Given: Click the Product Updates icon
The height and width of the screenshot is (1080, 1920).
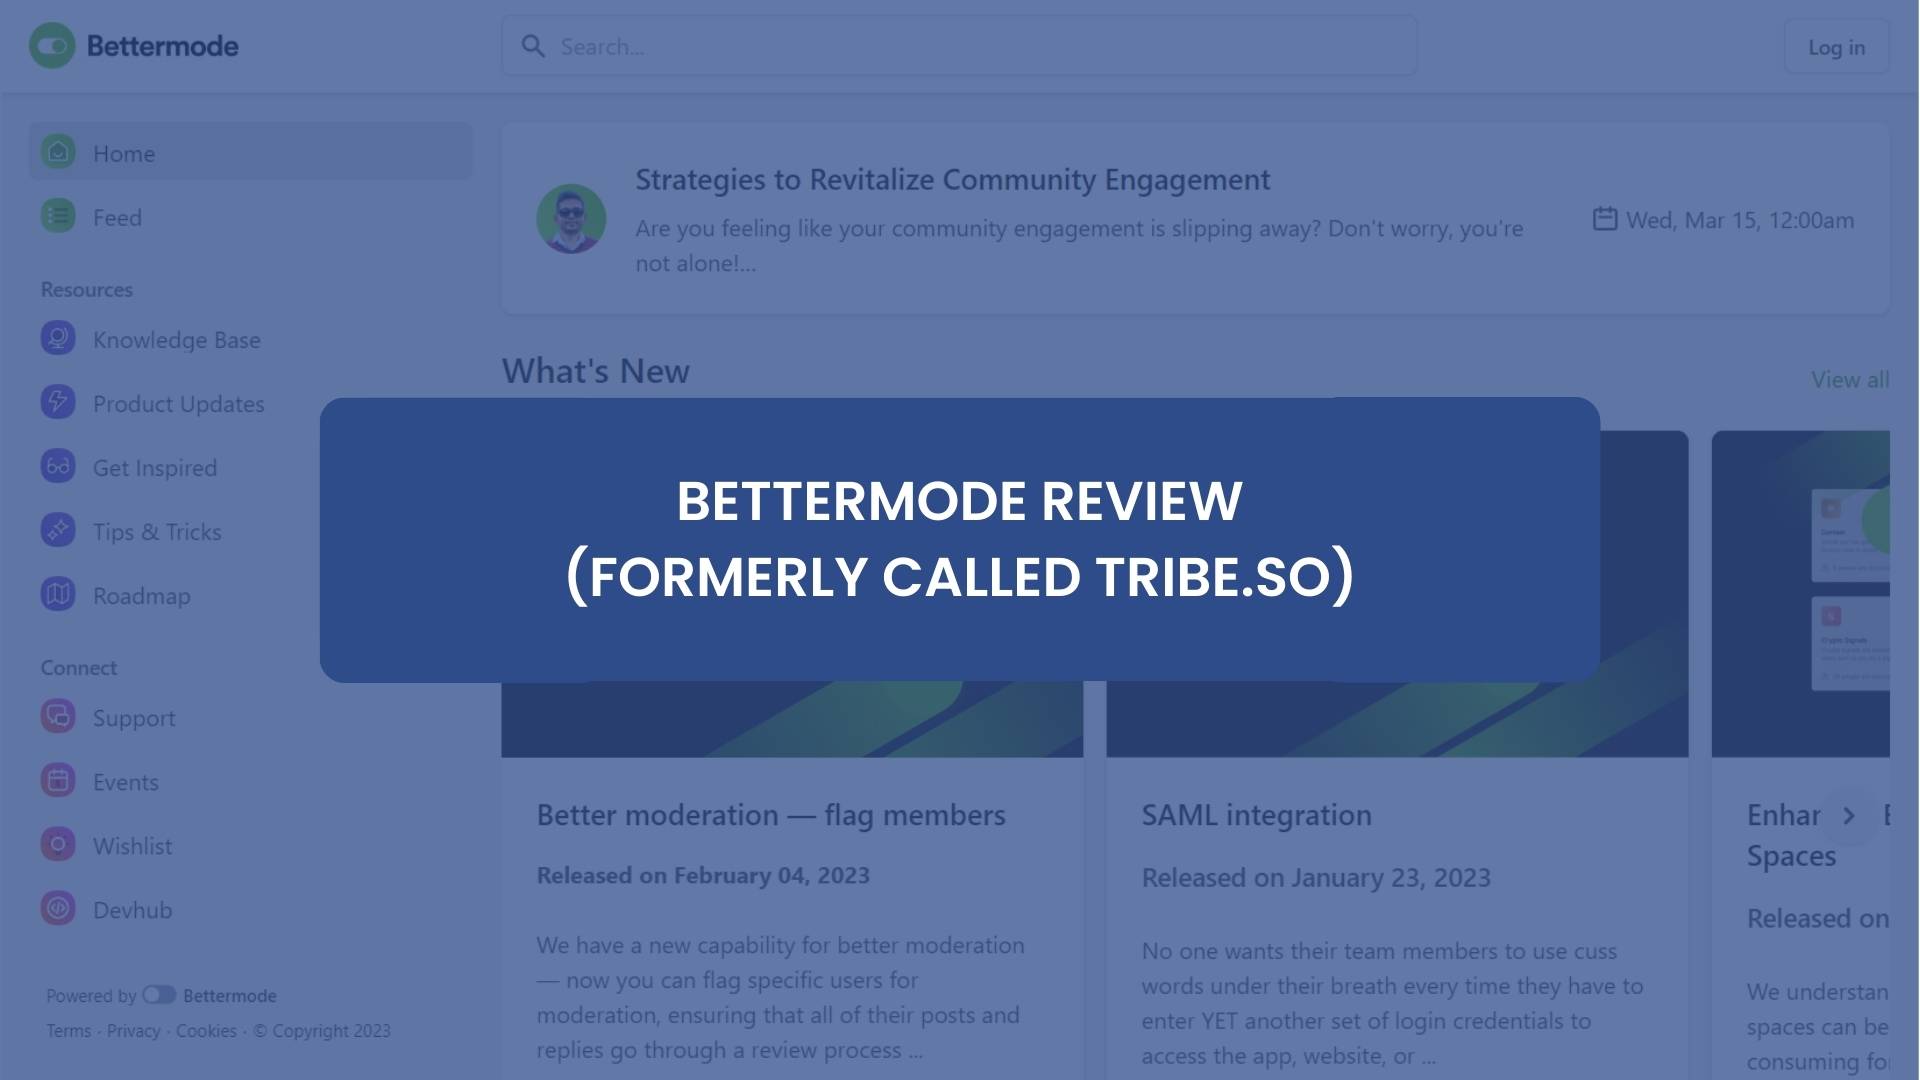Looking at the screenshot, I should tap(57, 401).
